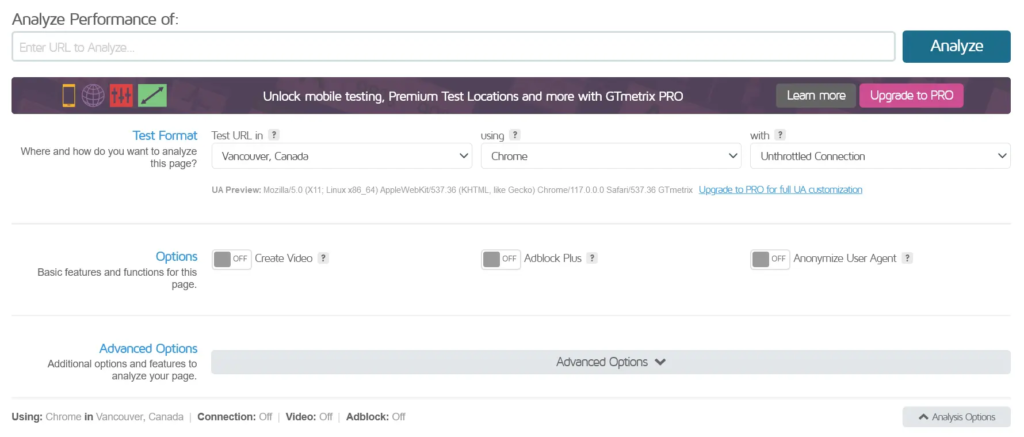
Task: Turn on Anonymize User Agent switch
Action: [x=770, y=258]
